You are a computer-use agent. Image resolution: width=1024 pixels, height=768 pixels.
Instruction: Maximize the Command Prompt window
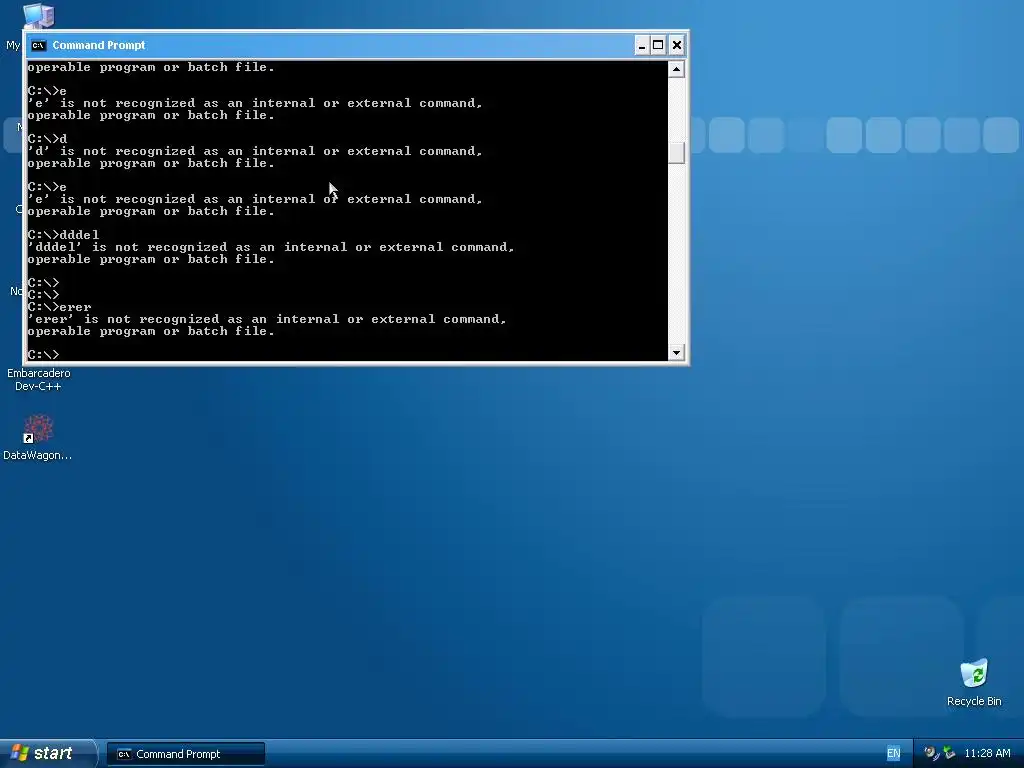658,45
